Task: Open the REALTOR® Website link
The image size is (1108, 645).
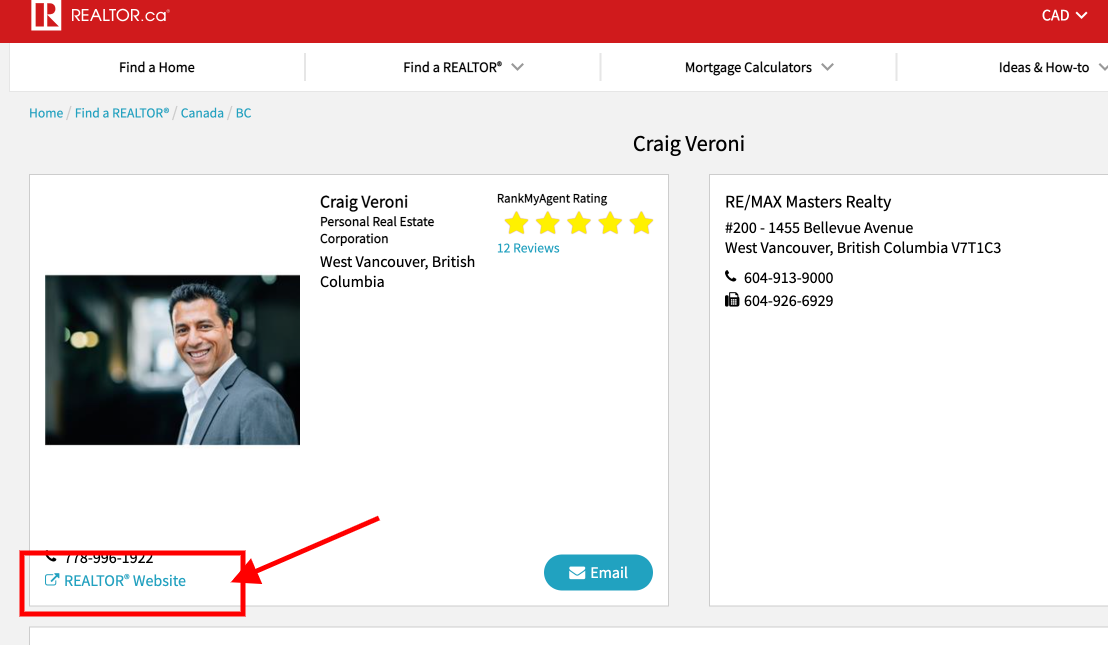Action: click(x=124, y=581)
